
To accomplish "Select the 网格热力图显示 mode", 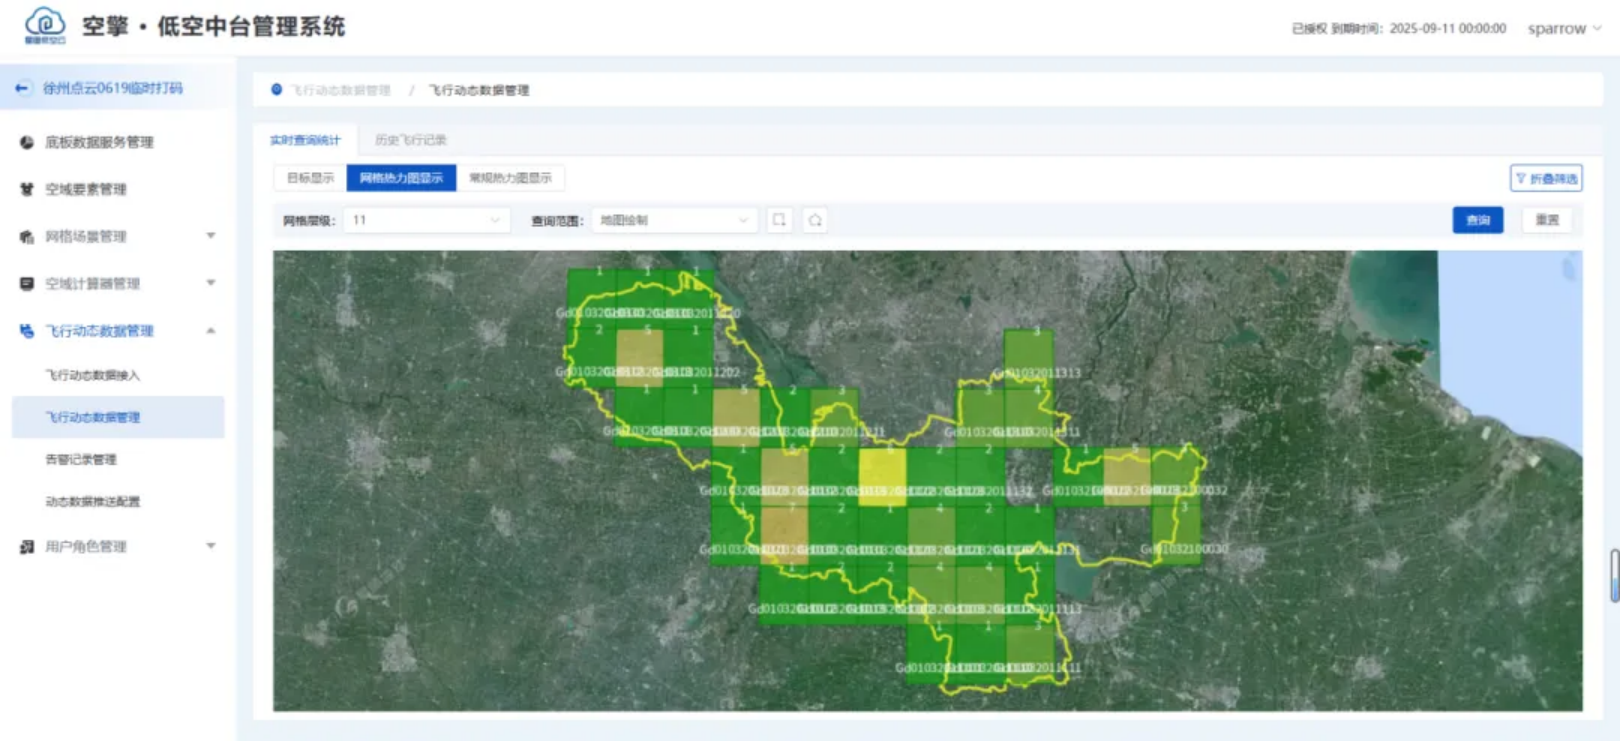I will [401, 178].
